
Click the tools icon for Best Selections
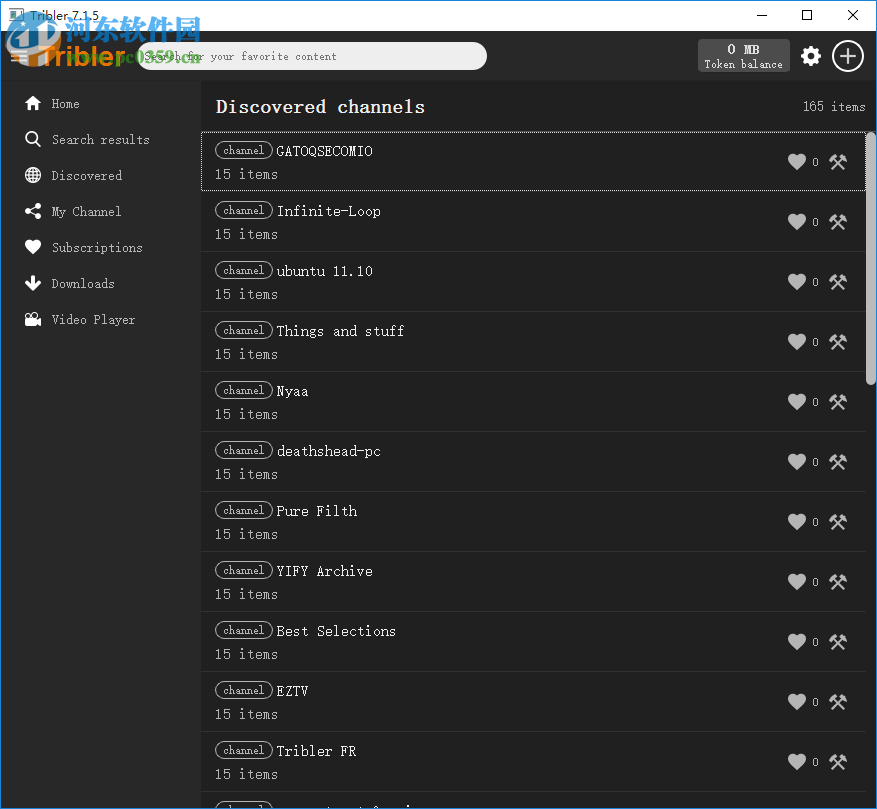(x=838, y=642)
